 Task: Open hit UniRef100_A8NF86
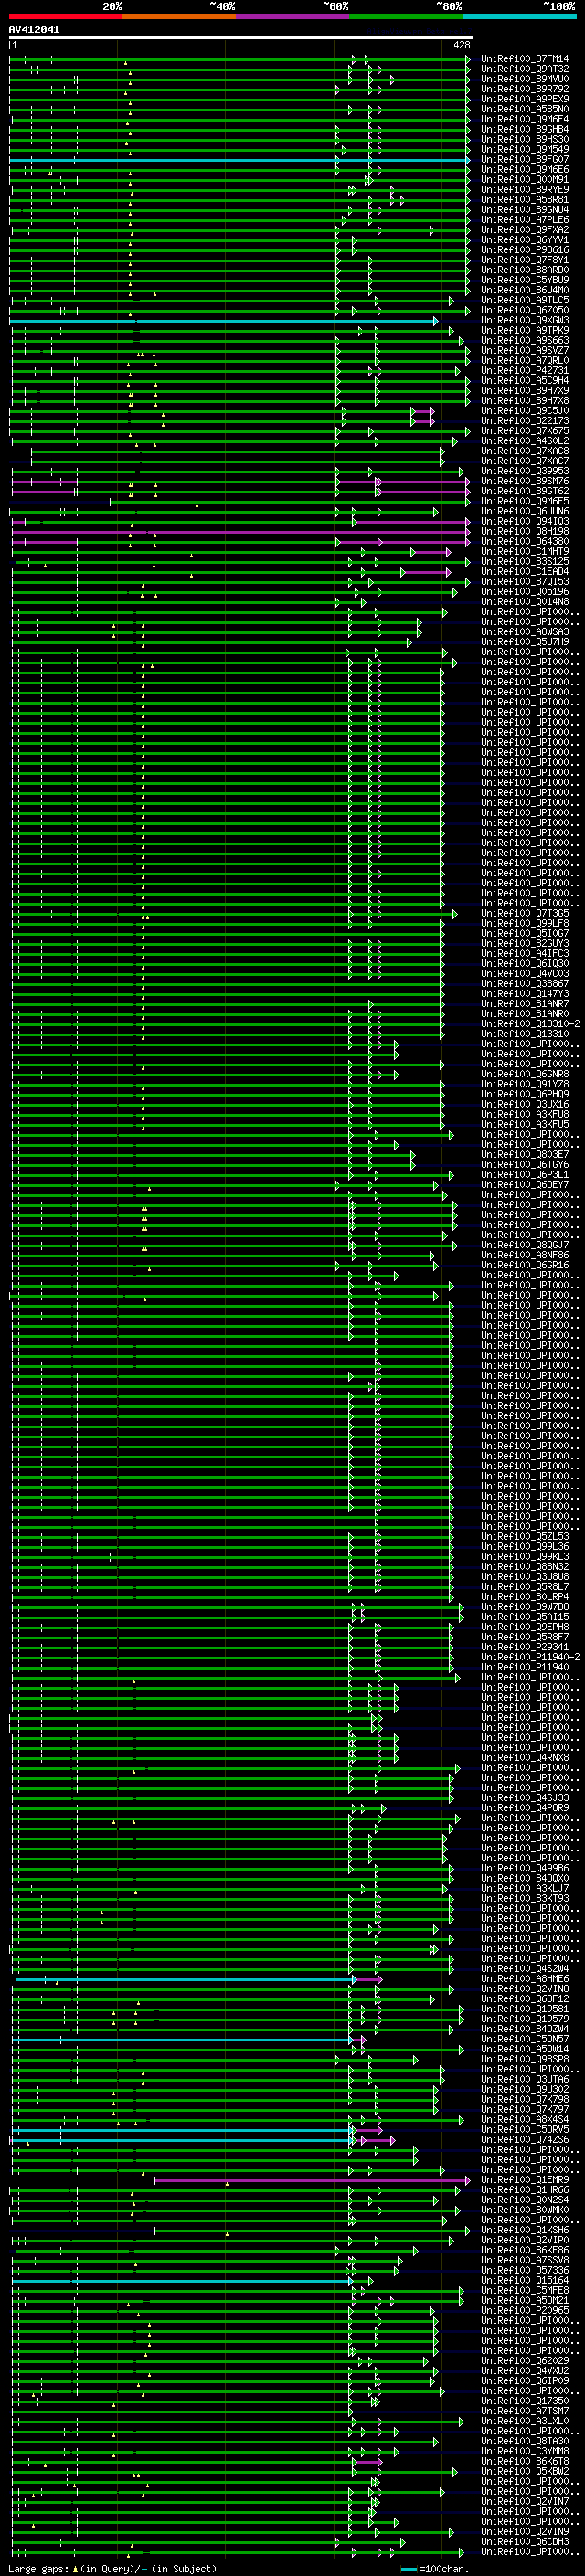[x=525, y=1254]
